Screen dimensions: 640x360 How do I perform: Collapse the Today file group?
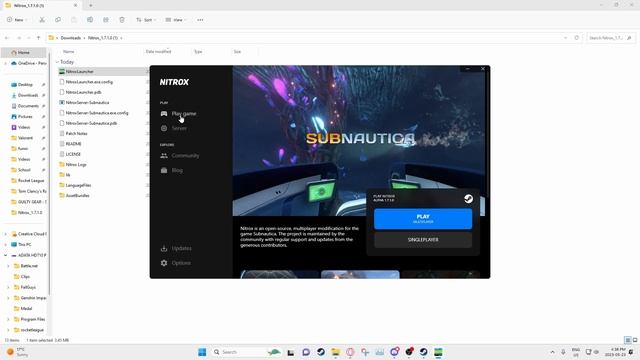(x=57, y=62)
